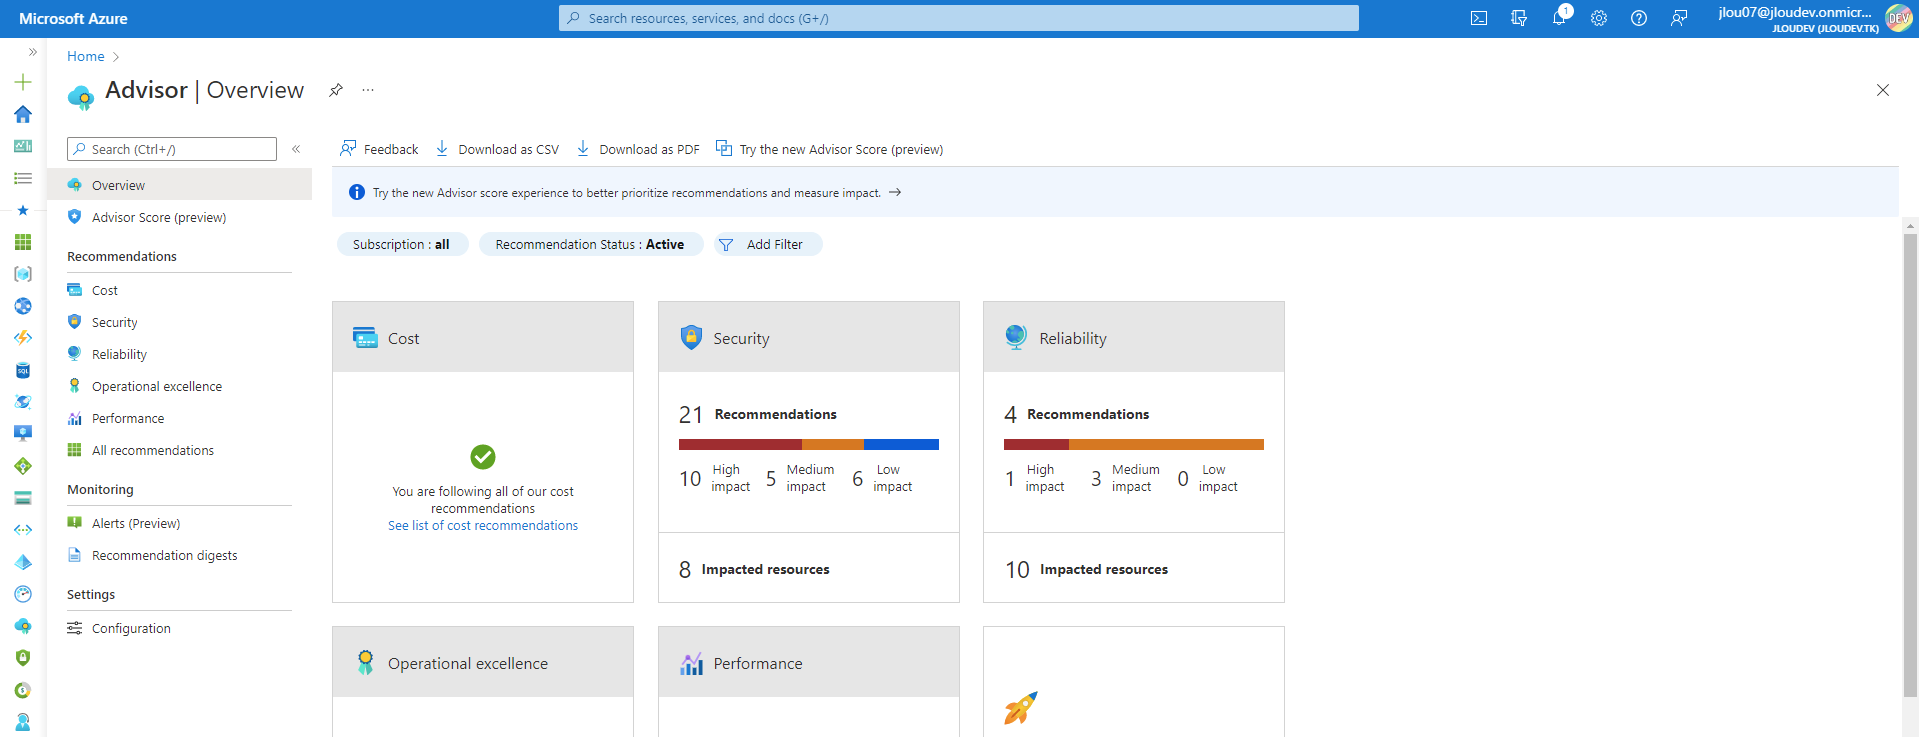Open the Security card header

(x=809, y=338)
